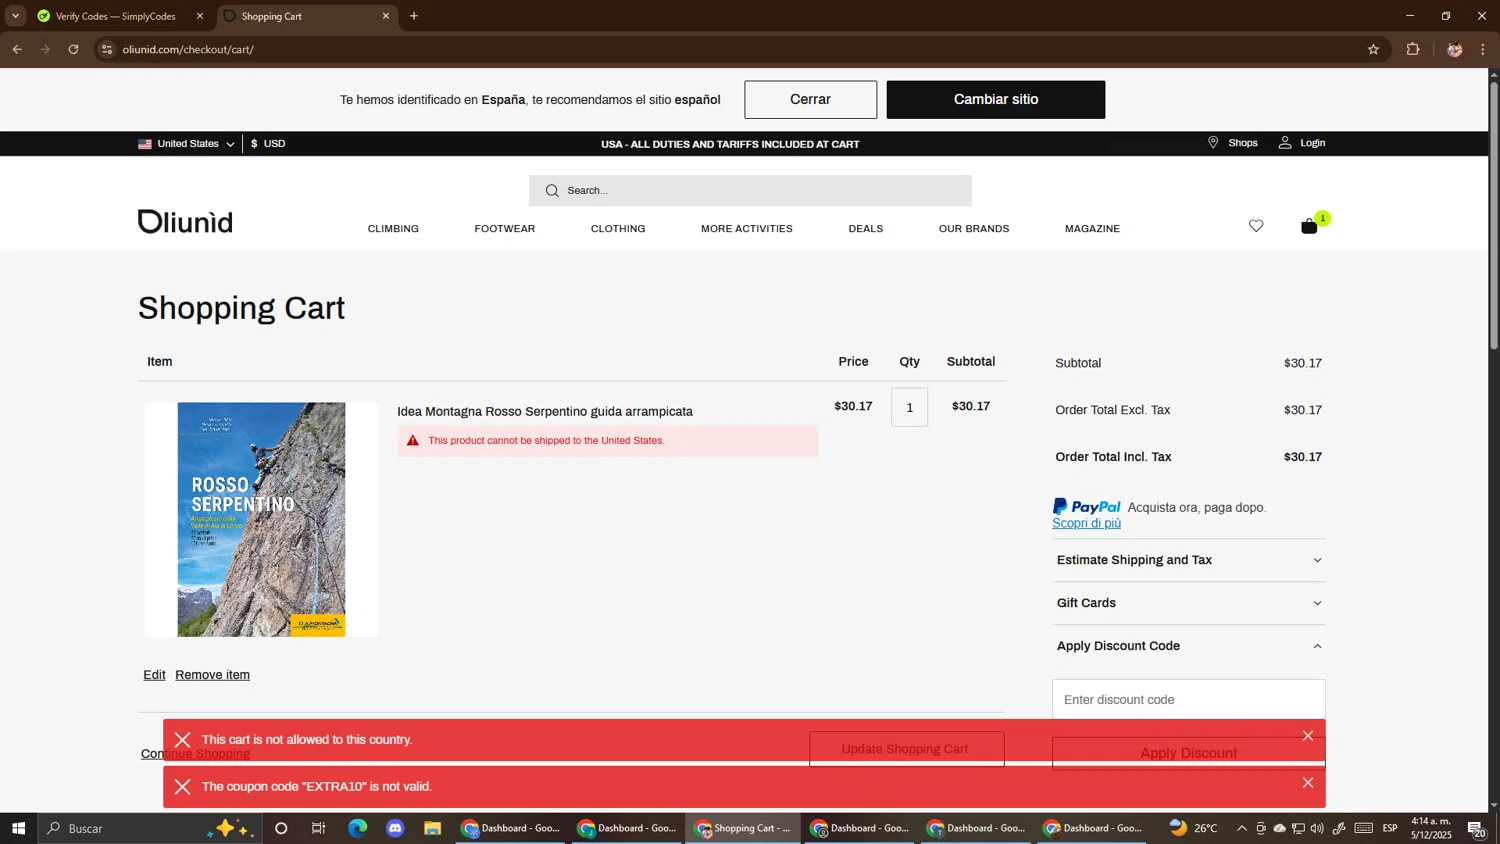Click the quantity field showing 1
The image size is (1500, 844).
(909, 407)
